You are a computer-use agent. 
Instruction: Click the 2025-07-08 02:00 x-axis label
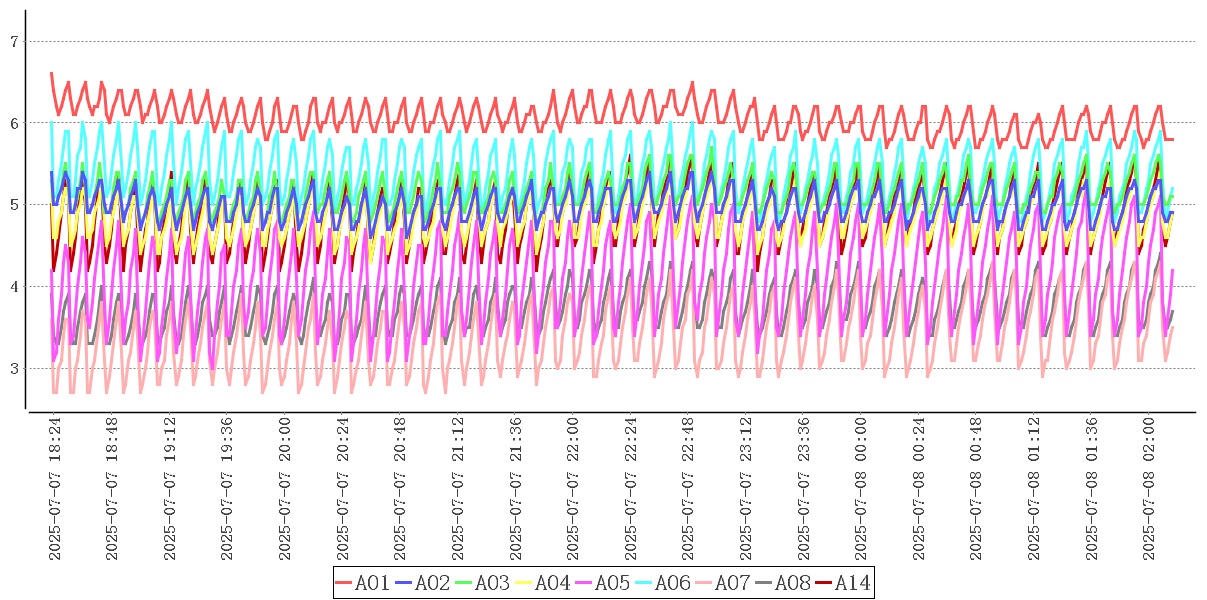click(1148, 489)
